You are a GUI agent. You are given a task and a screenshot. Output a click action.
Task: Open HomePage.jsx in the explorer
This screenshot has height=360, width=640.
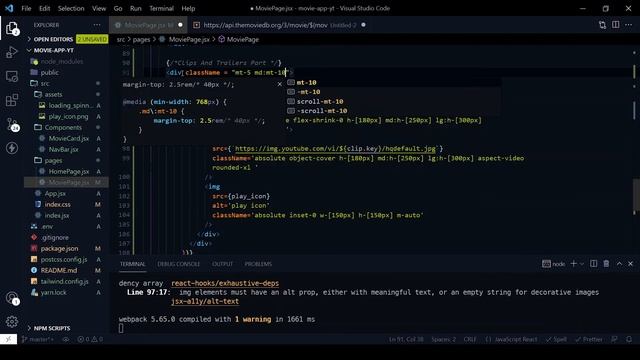69,171
